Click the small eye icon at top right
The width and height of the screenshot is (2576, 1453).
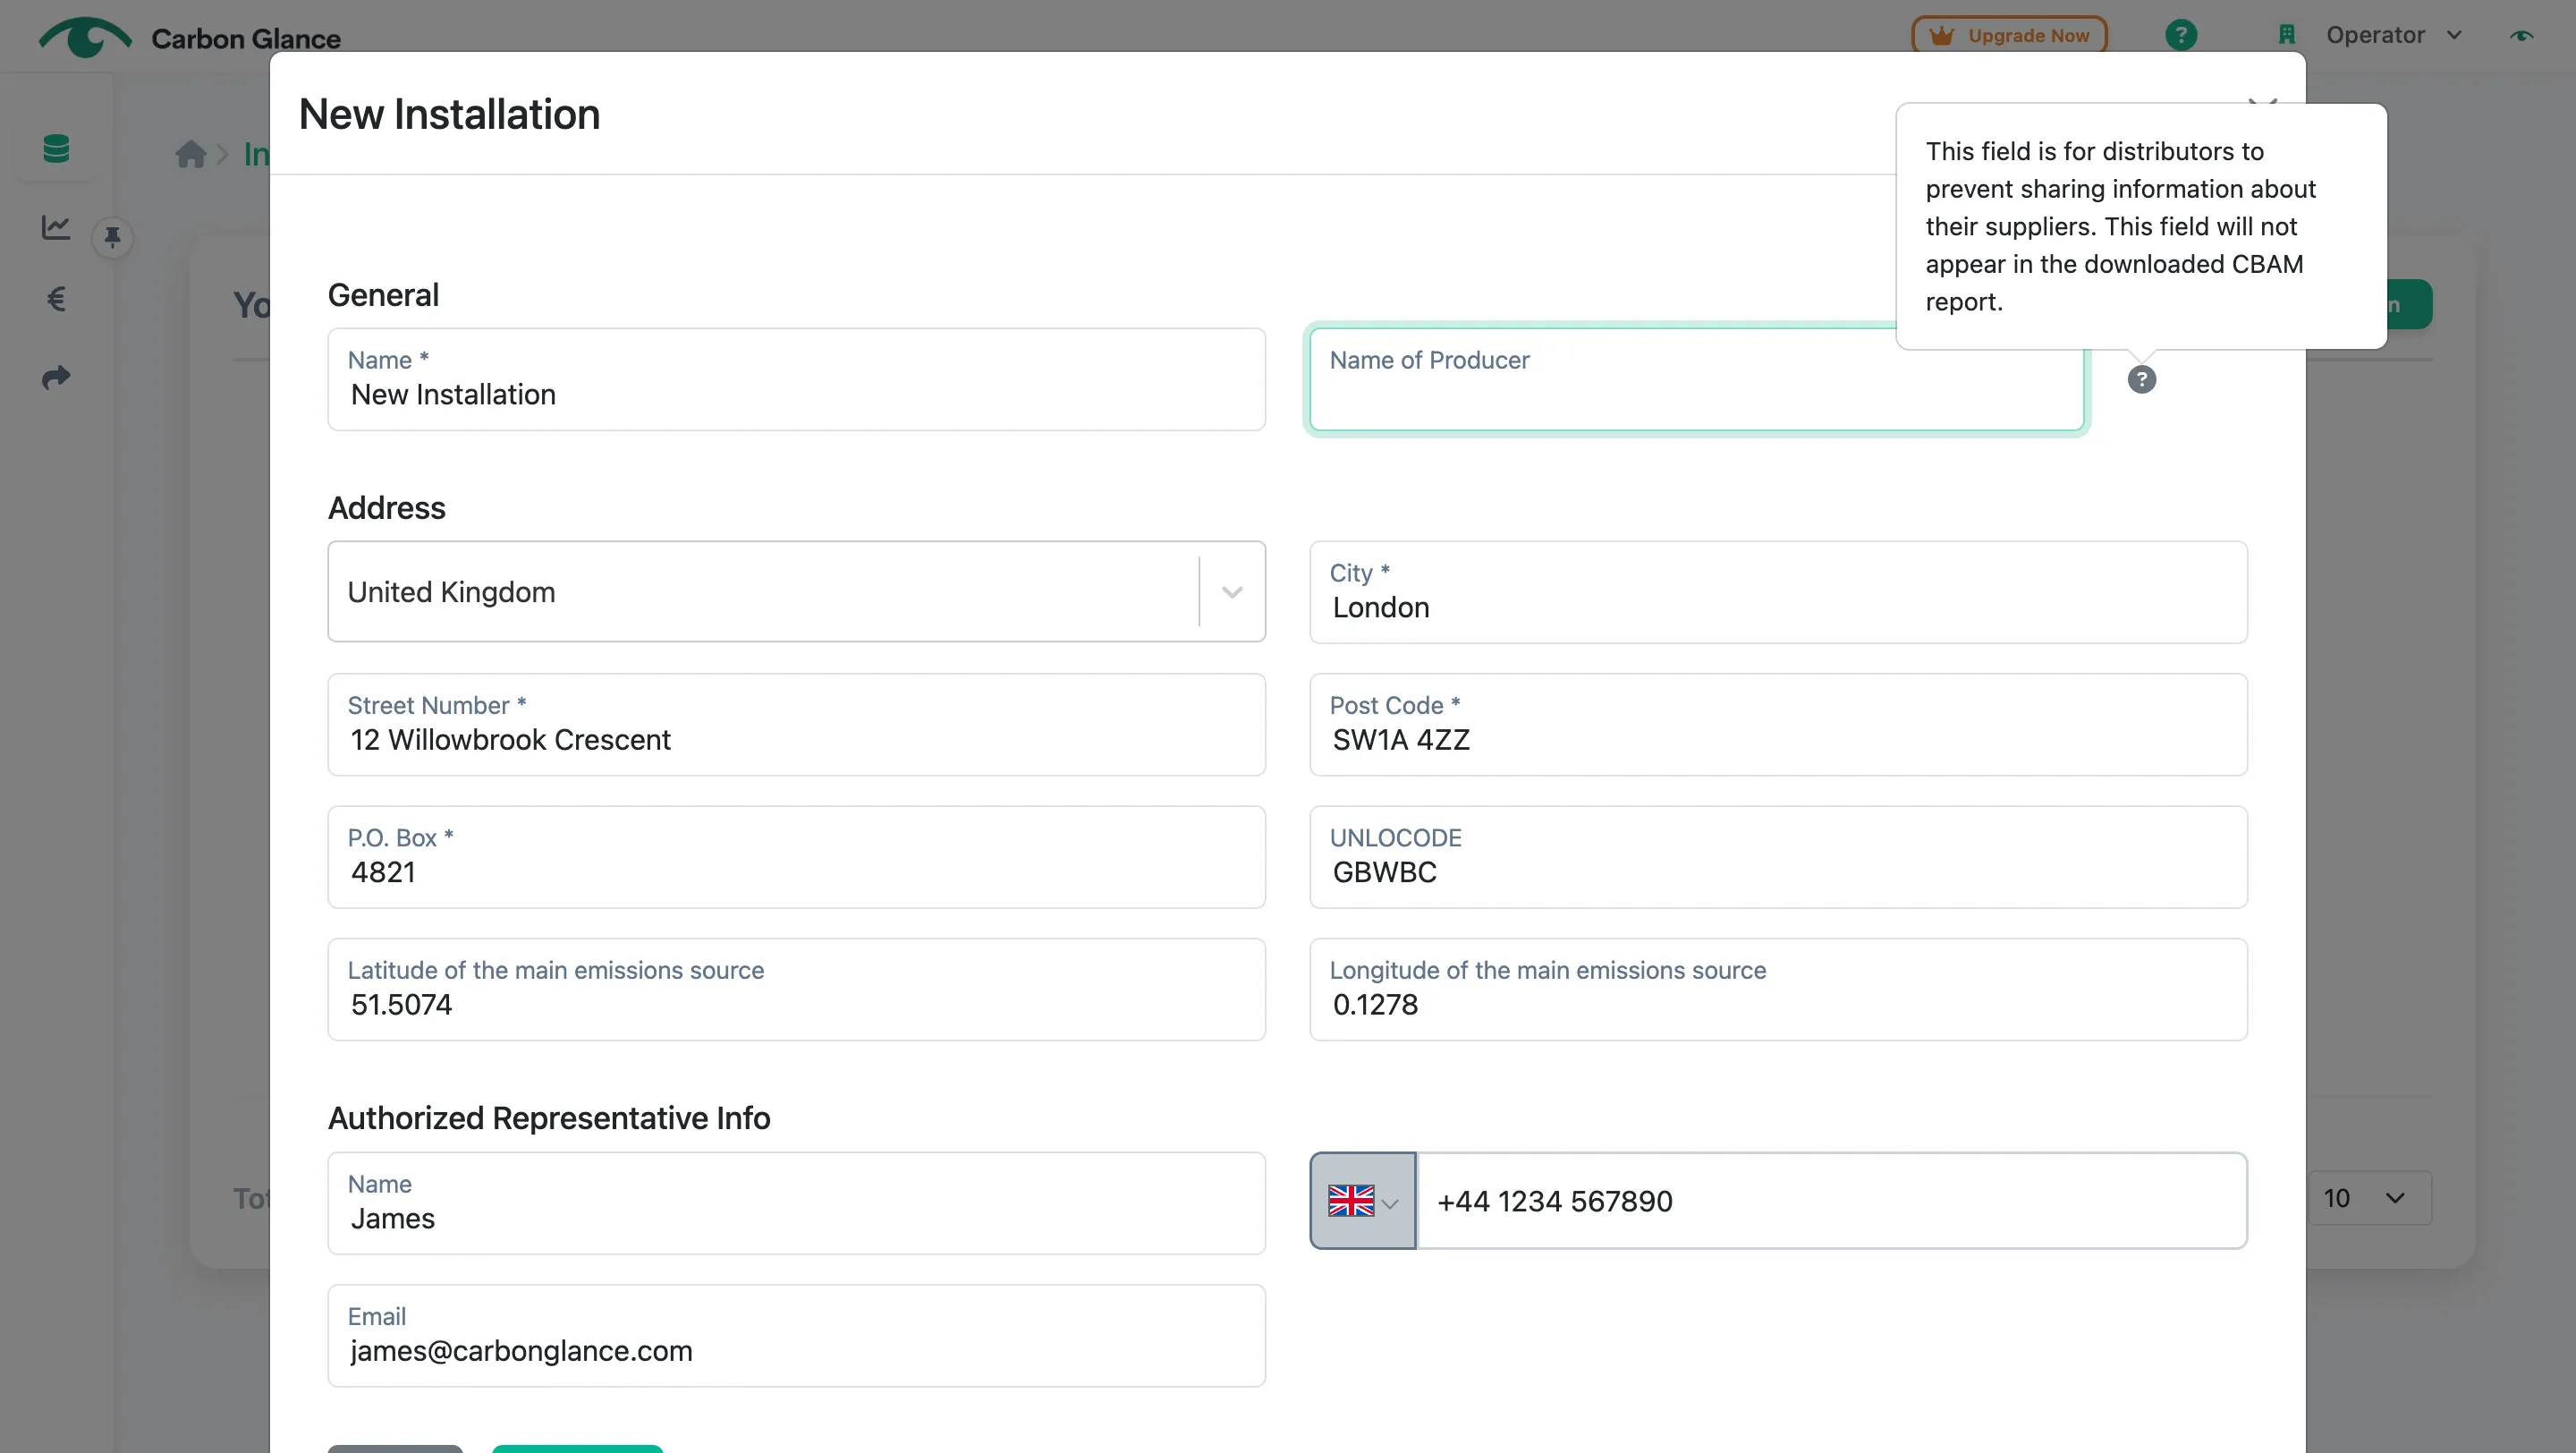[x=2521, y=35]
